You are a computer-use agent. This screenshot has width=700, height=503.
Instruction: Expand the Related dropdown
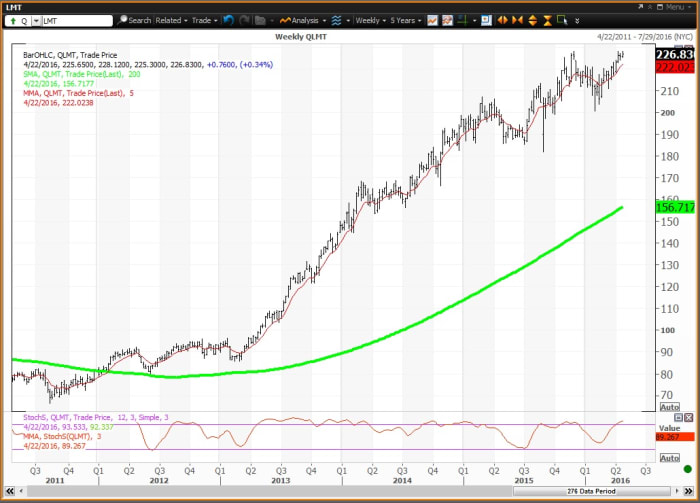(x=171, y=20)
